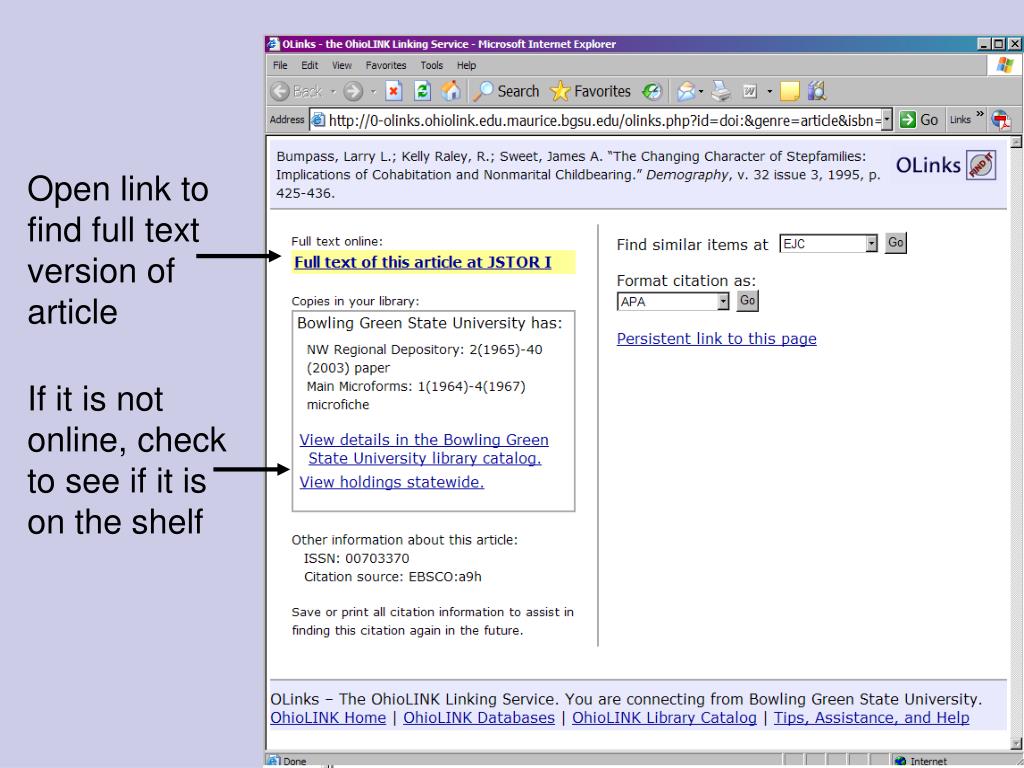Click the OhioLINK Home footer link

(328, 717)
